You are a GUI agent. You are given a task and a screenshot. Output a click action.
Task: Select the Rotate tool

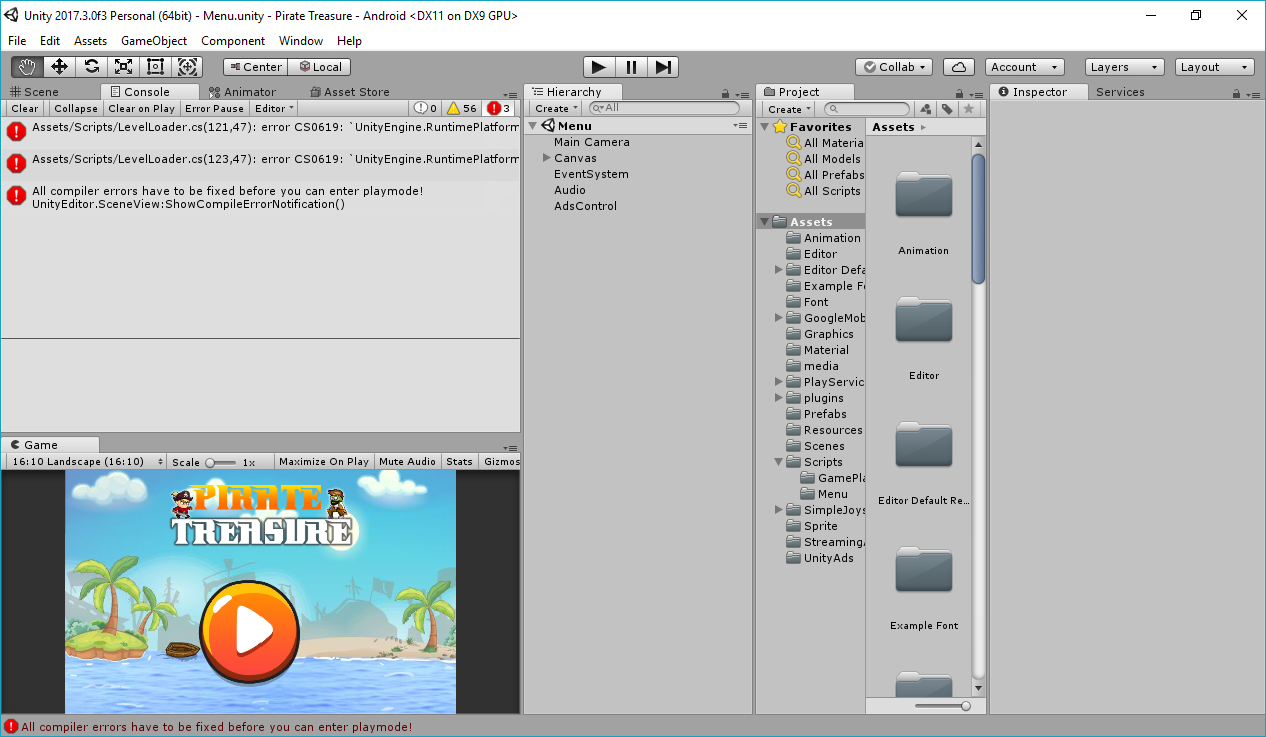91,67
